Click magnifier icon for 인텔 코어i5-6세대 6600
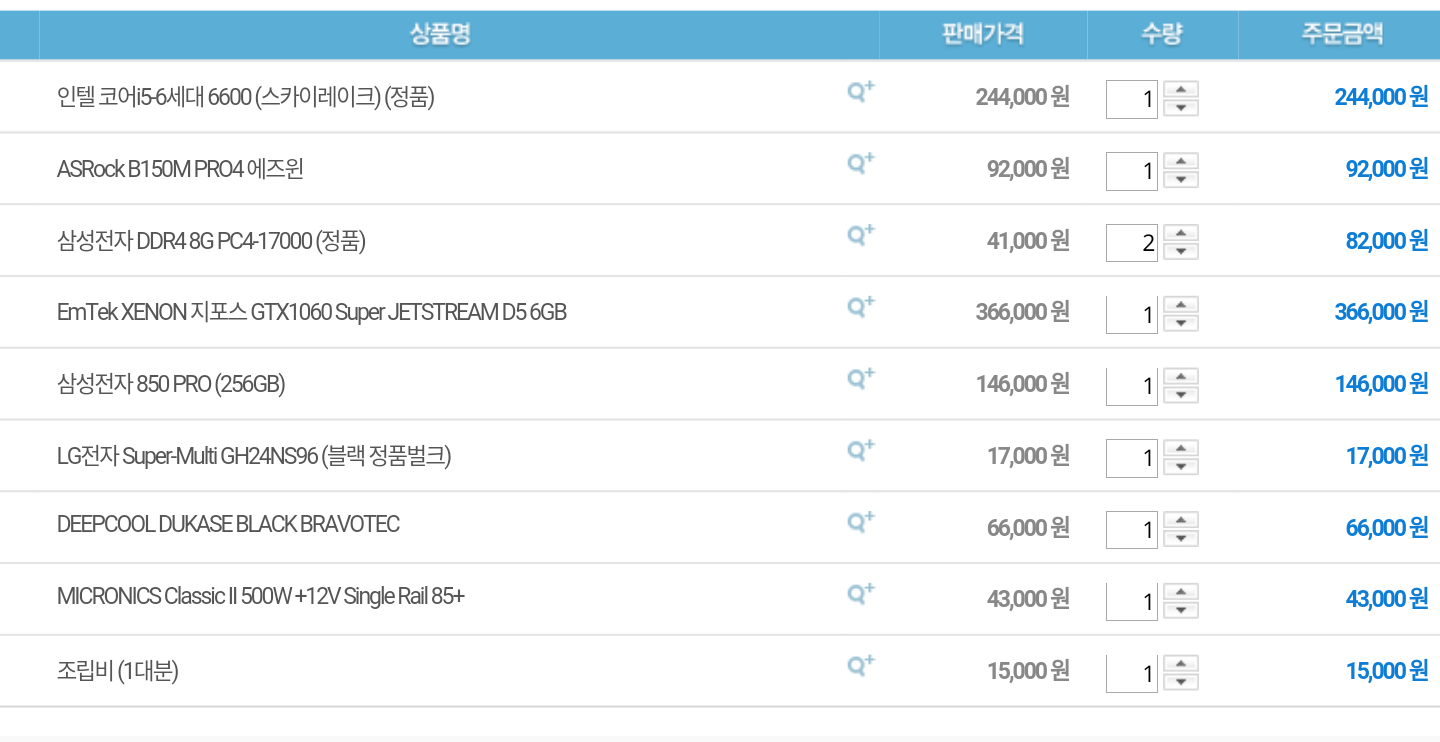Screen dimensions: 1440x742 pos(860,92)
